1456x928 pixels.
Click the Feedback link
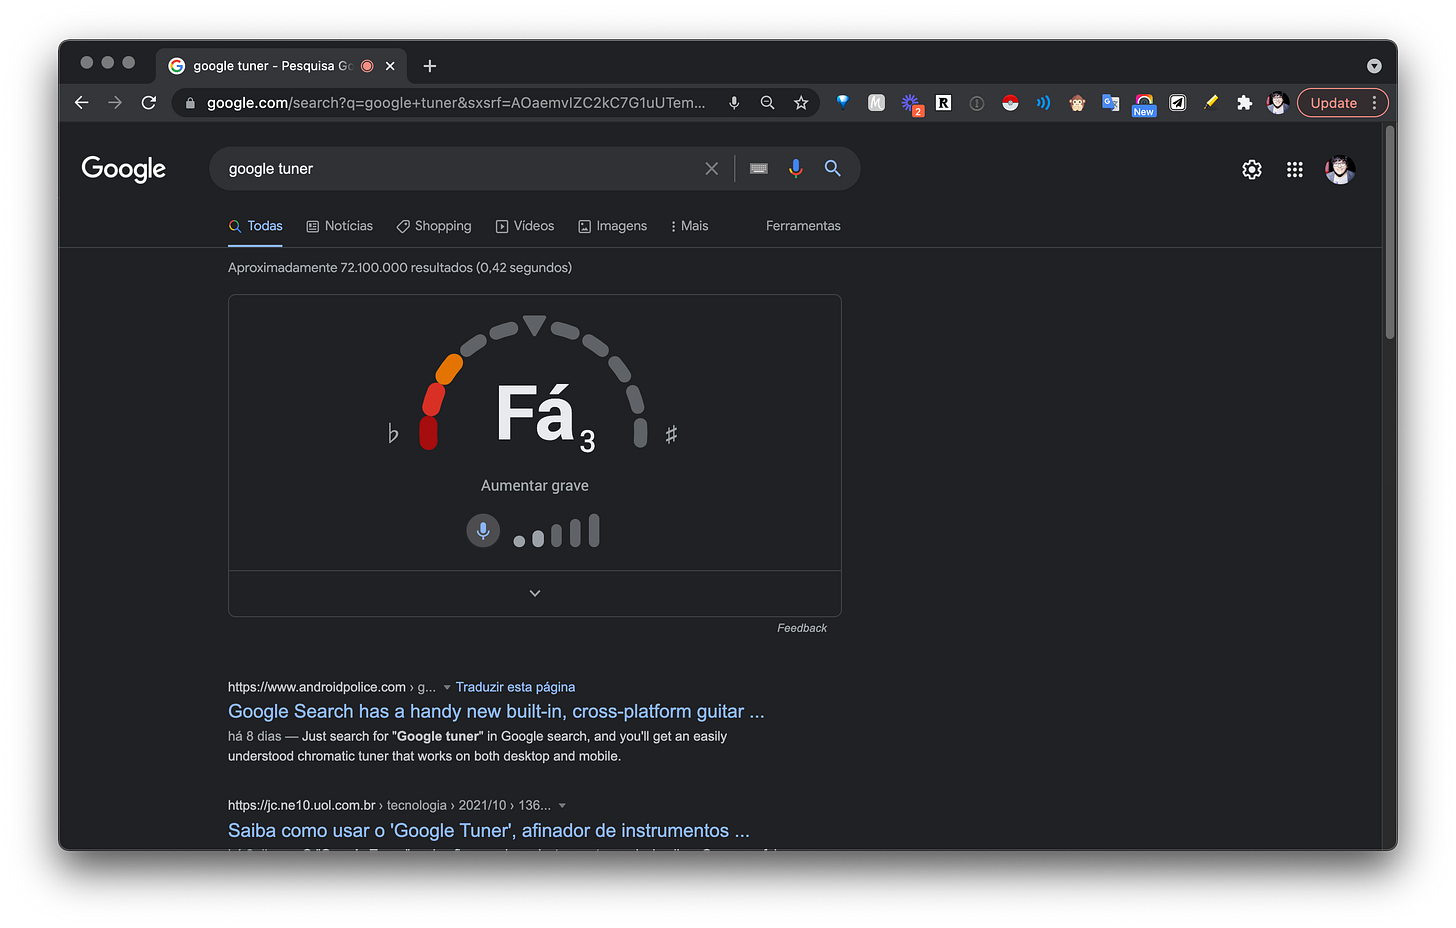click(802, 628)
